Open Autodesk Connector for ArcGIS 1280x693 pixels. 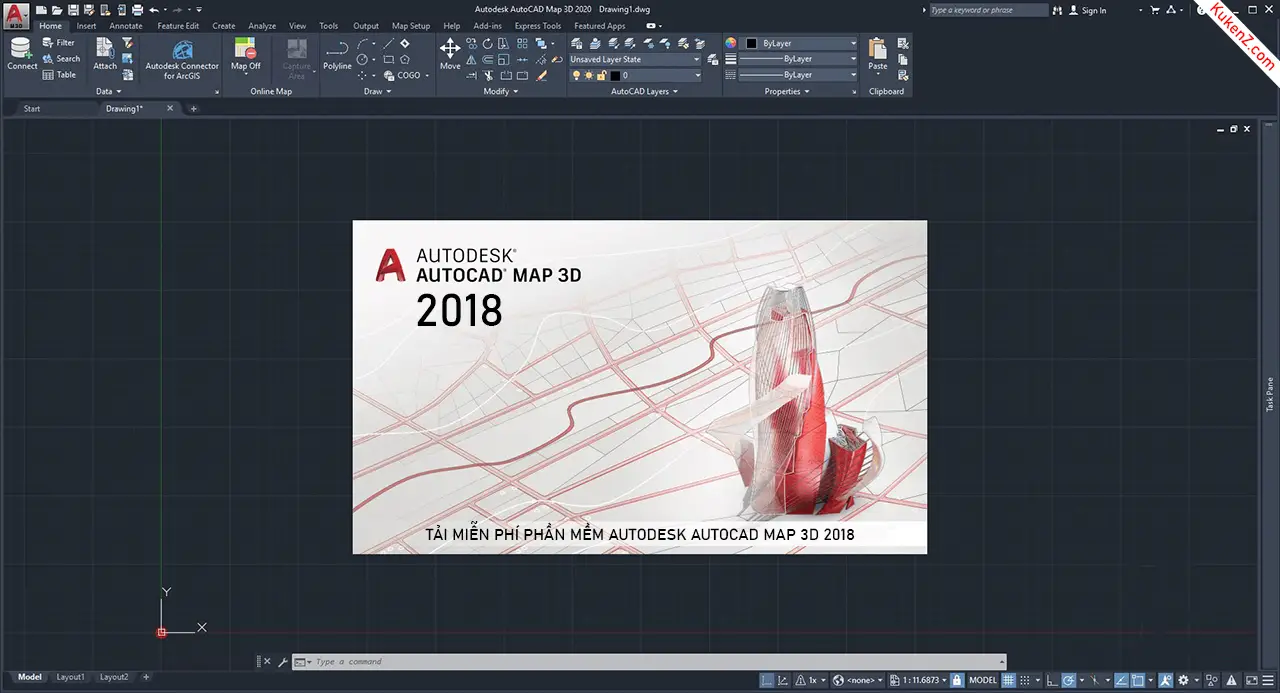pyautogui.click(x=182, y=60)
